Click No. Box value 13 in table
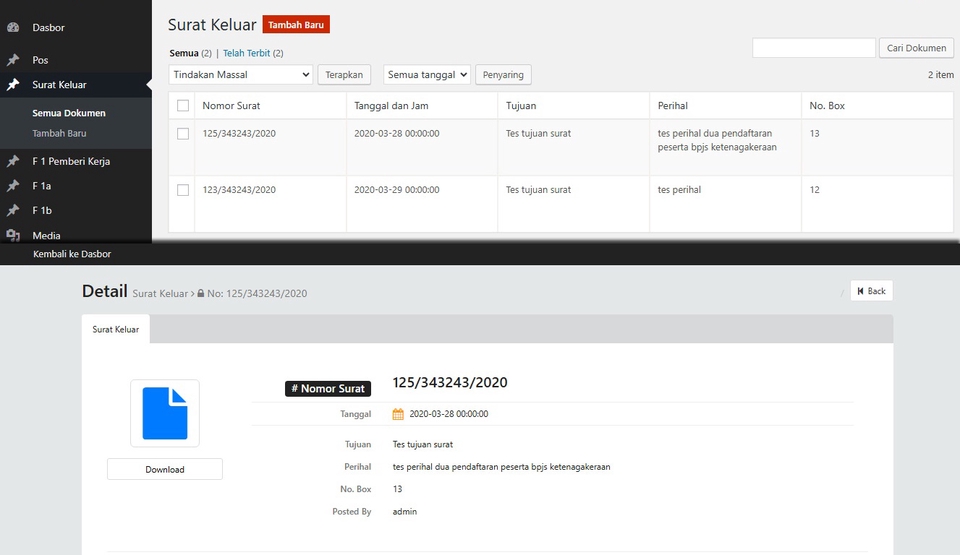The image size is (960, 555). click(x=814, y=134)
